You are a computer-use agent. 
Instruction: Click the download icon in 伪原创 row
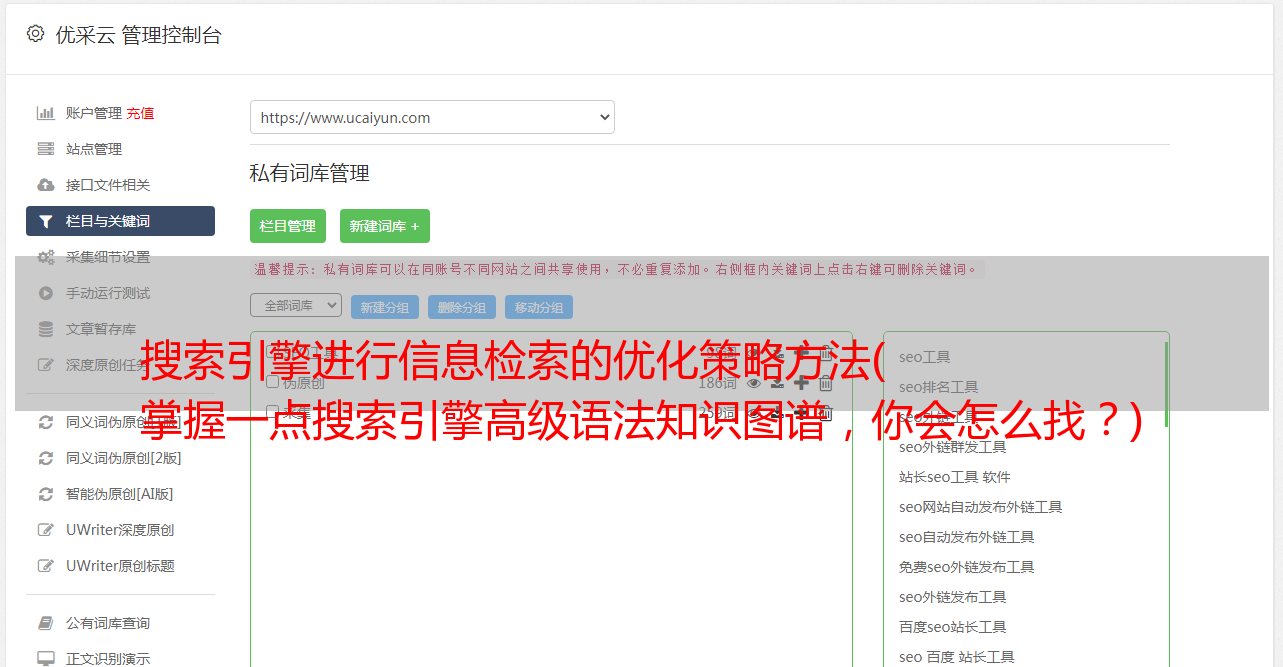[x=777, y=382]
